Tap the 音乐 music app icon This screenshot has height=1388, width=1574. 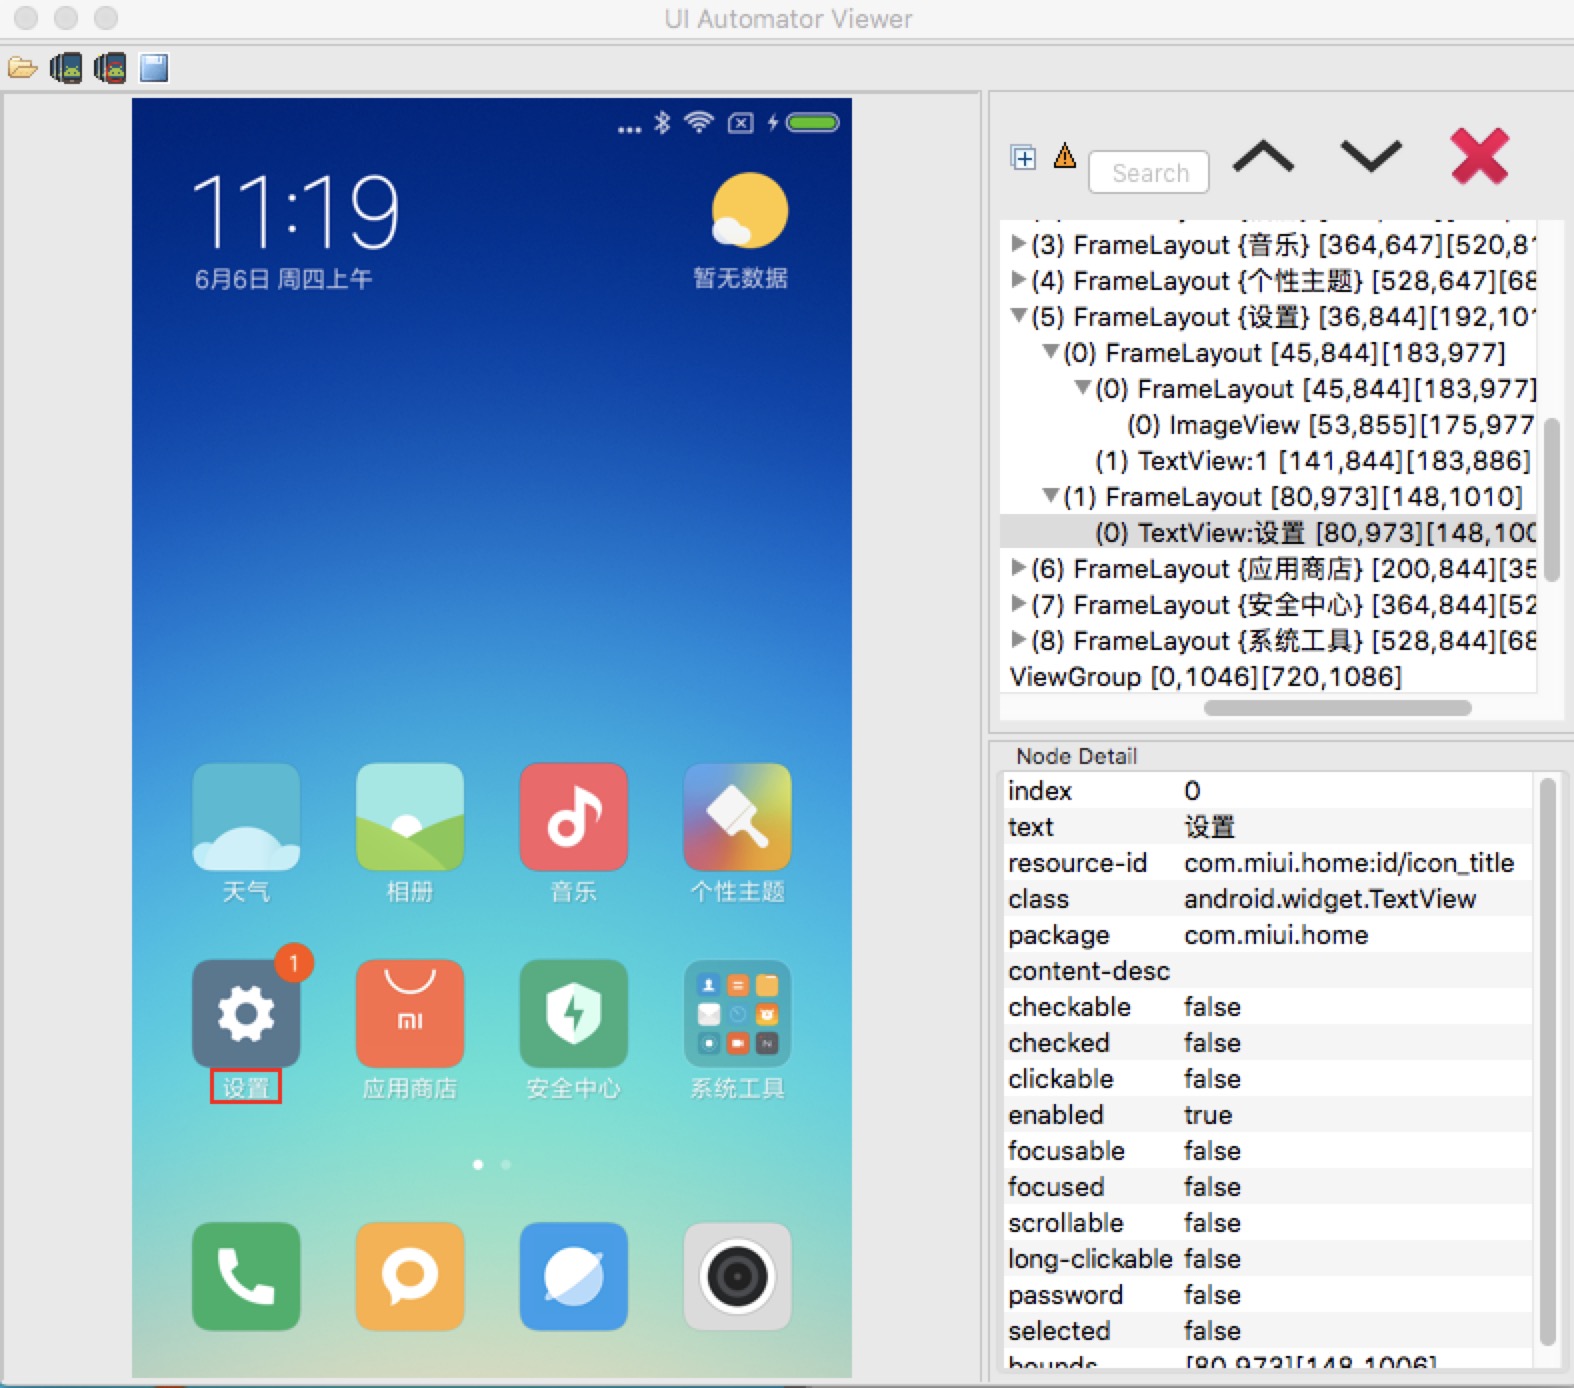pyautogui.click(x=574, y=817)
